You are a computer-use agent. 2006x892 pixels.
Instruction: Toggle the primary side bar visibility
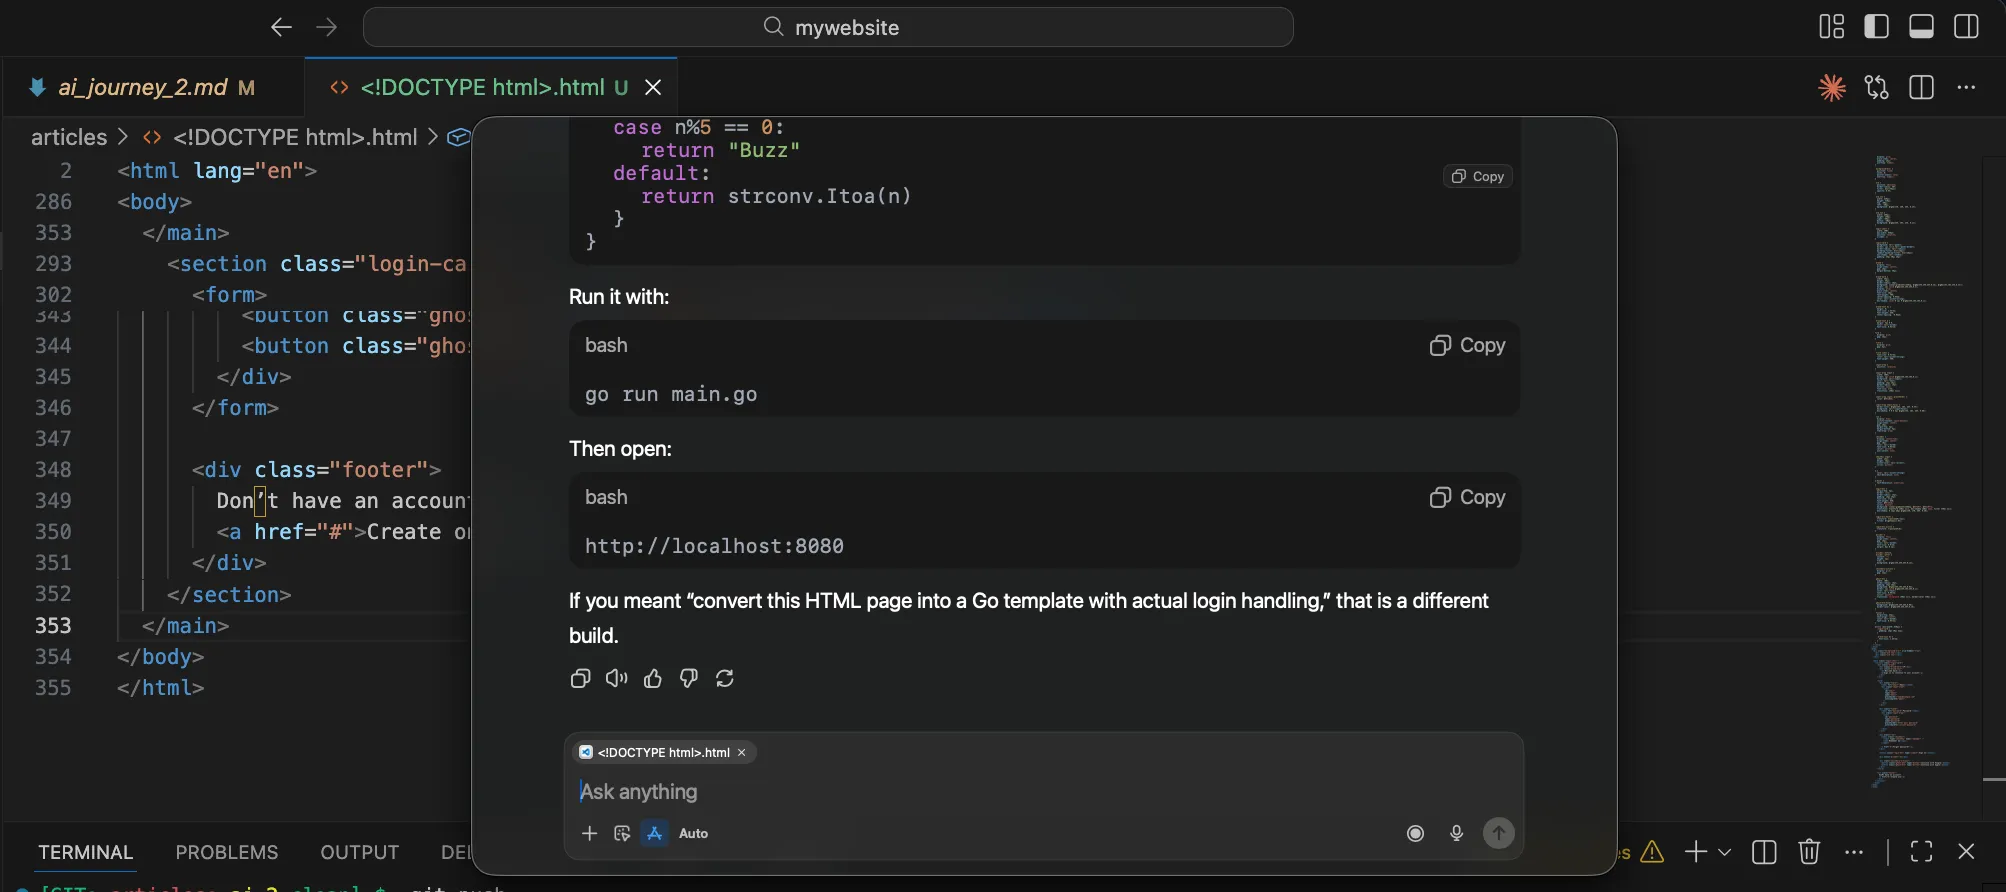tap(1877, 27)
